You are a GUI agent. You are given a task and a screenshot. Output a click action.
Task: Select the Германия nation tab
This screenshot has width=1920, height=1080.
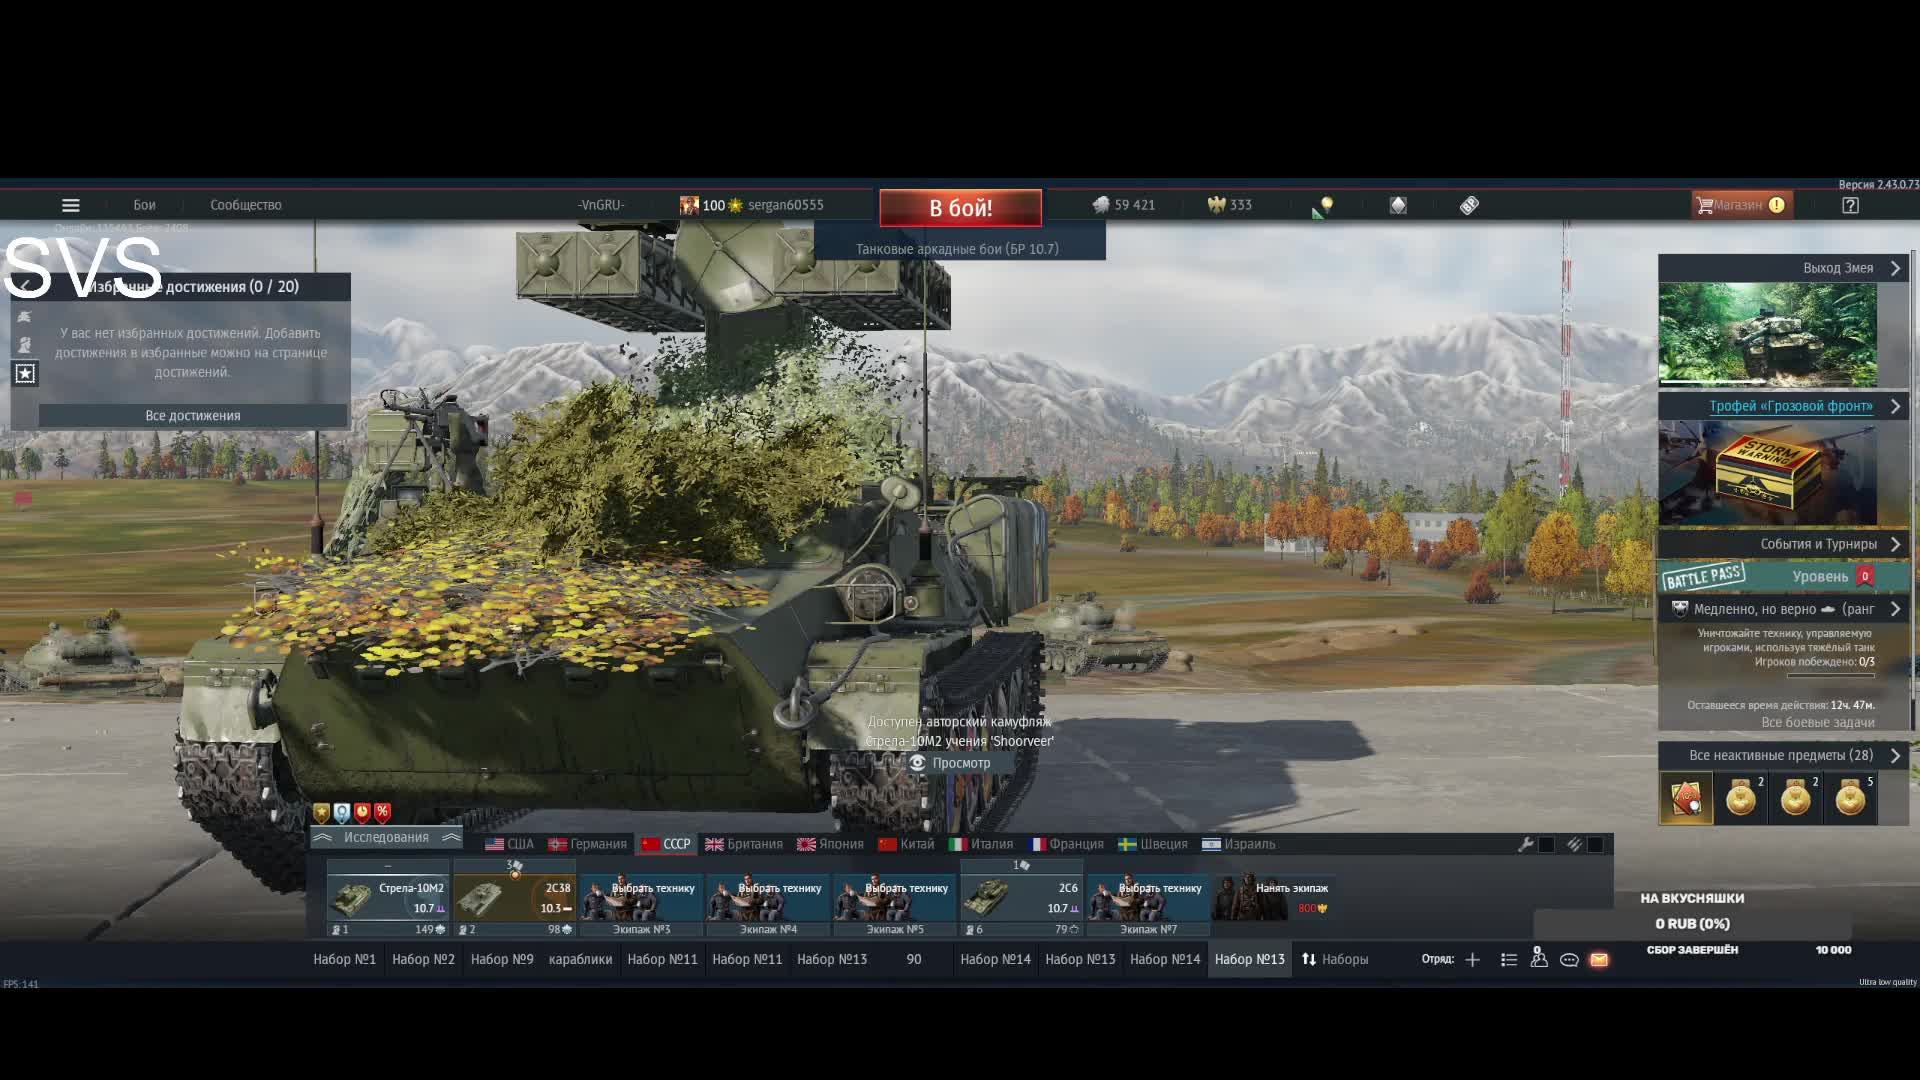pos(588,844)
